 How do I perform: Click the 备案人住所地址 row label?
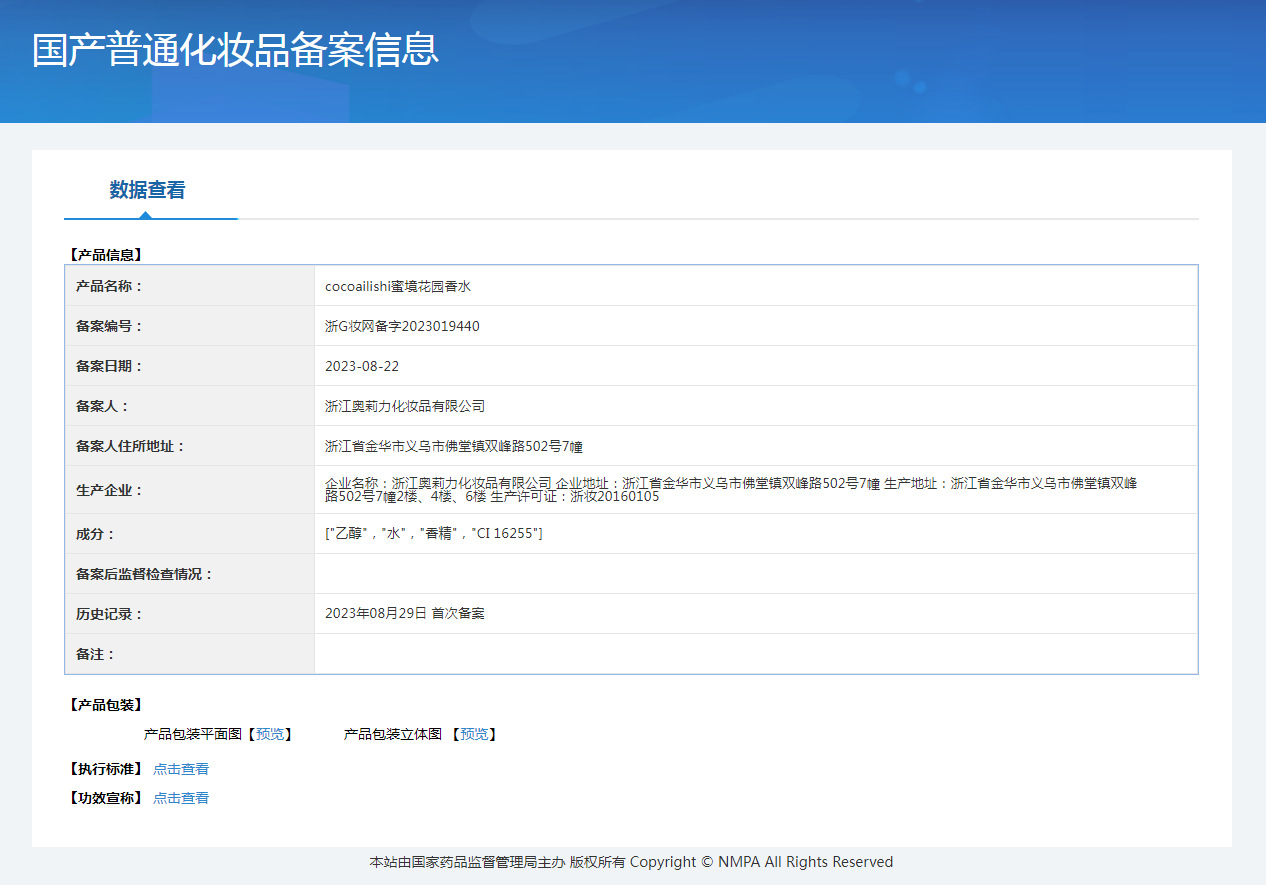point(131,446)
